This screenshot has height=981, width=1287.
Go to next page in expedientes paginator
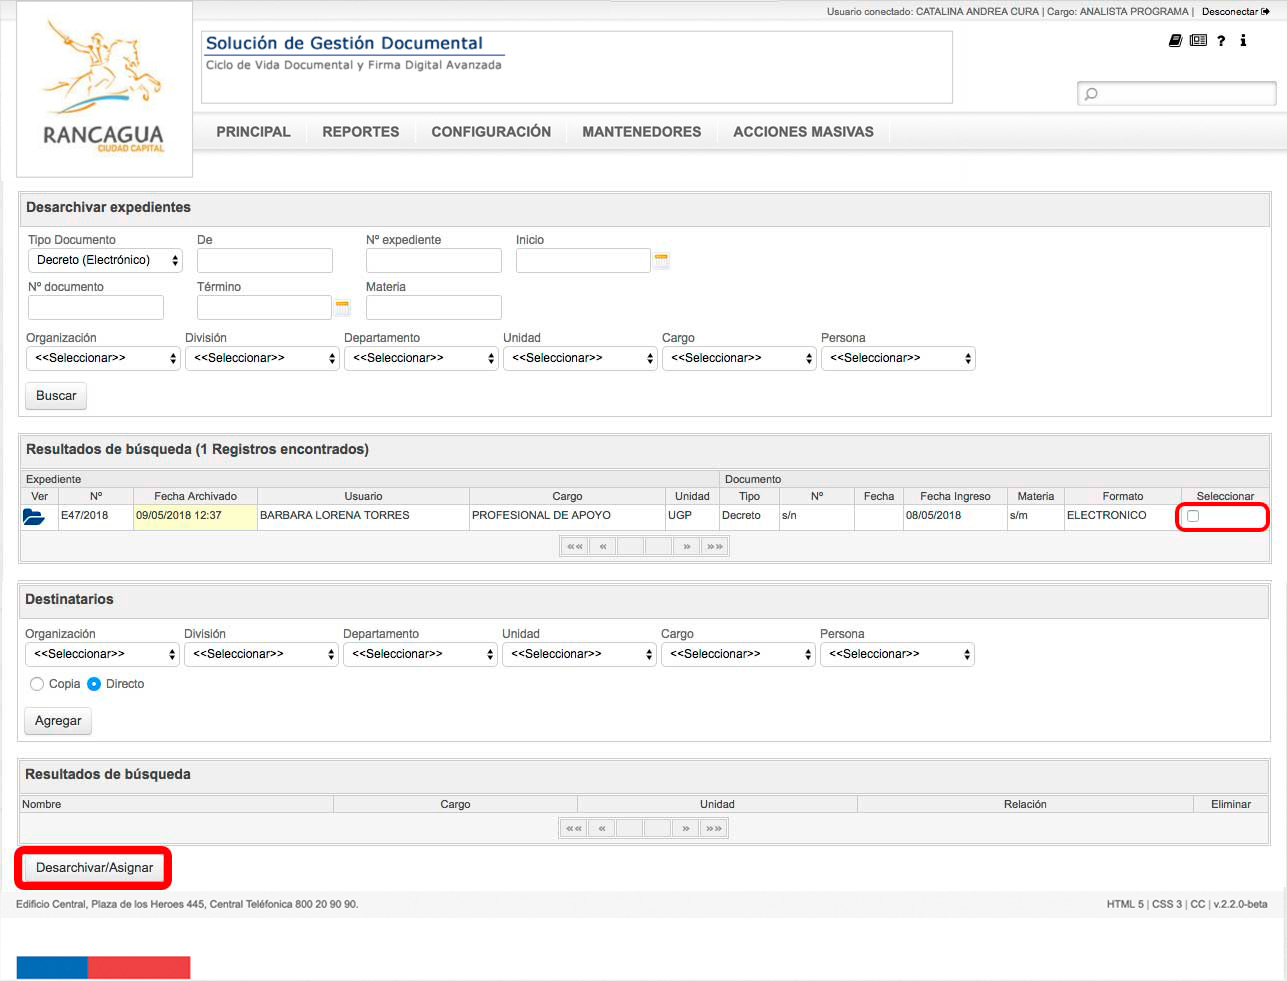coord(686,546)
